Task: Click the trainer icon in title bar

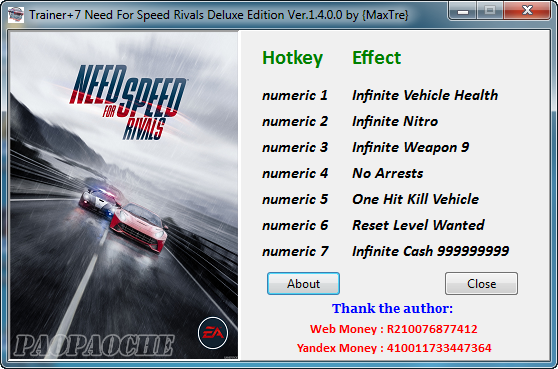Action: [x=16, y=15]
